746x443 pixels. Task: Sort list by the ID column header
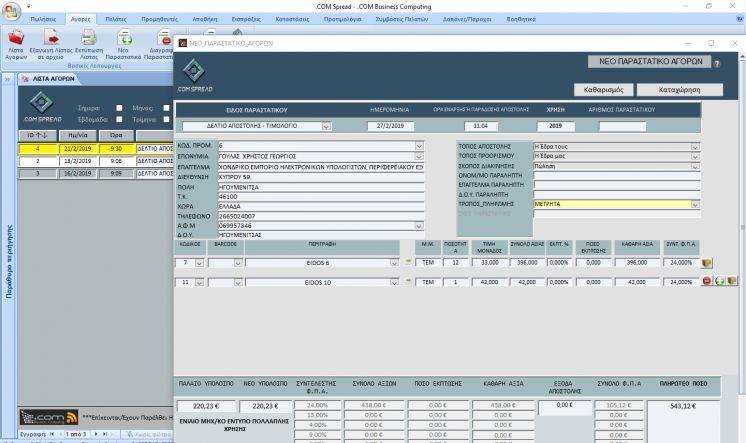pos(37,136)
